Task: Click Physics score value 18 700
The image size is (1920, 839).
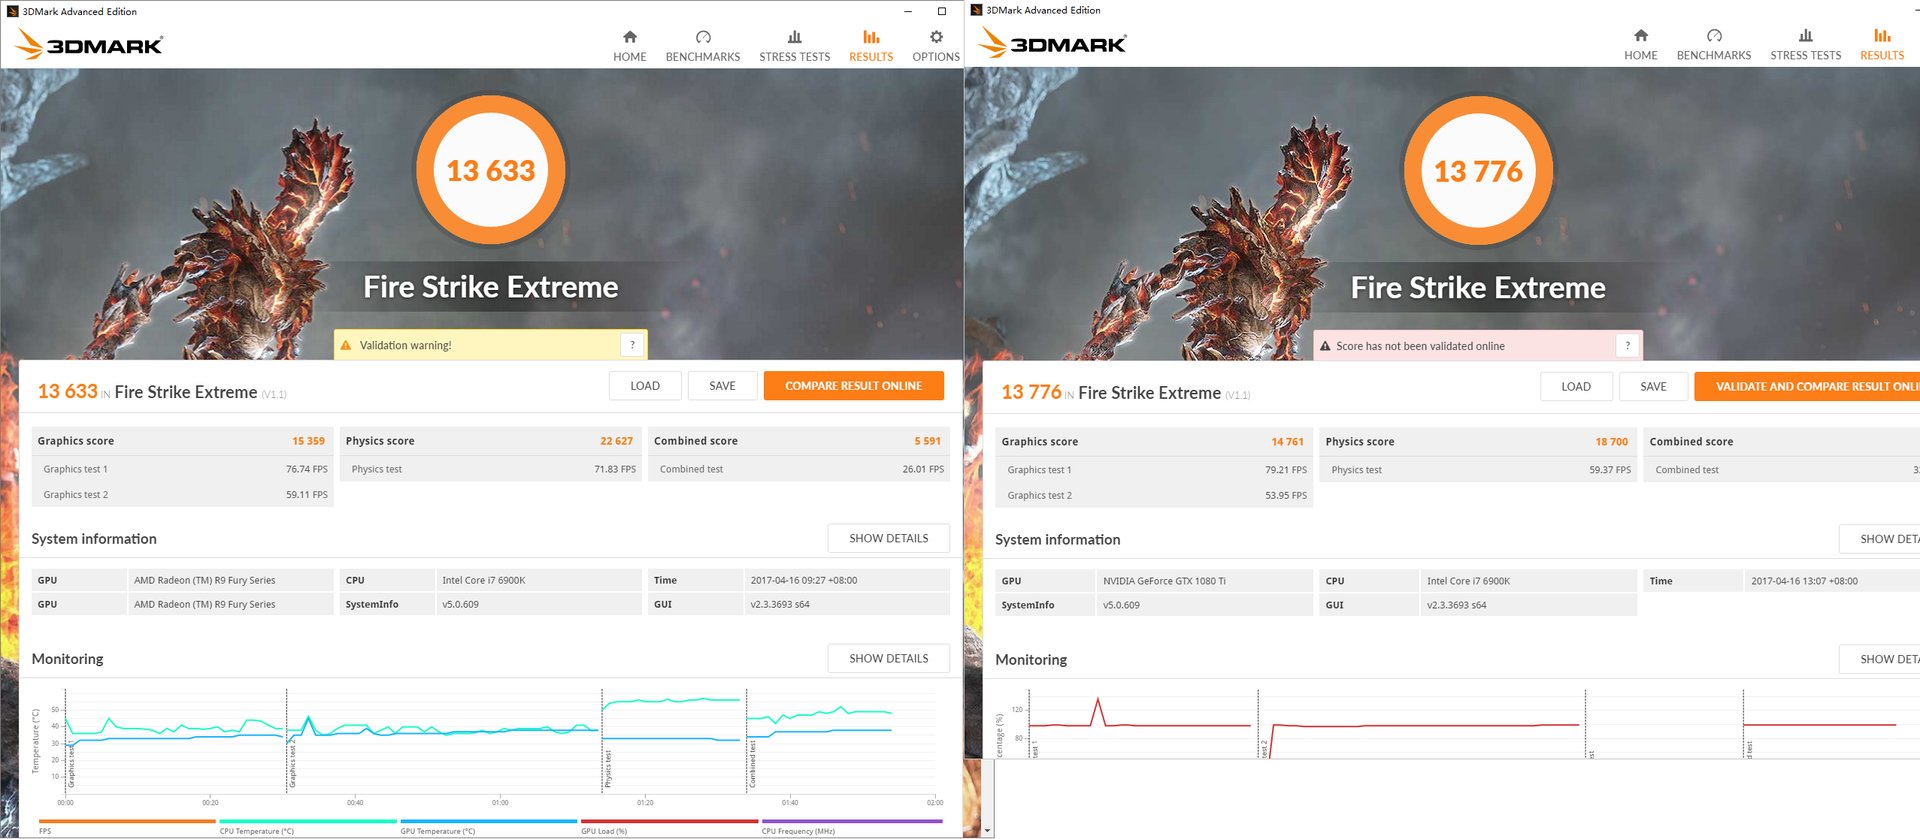Action: 1611,442
